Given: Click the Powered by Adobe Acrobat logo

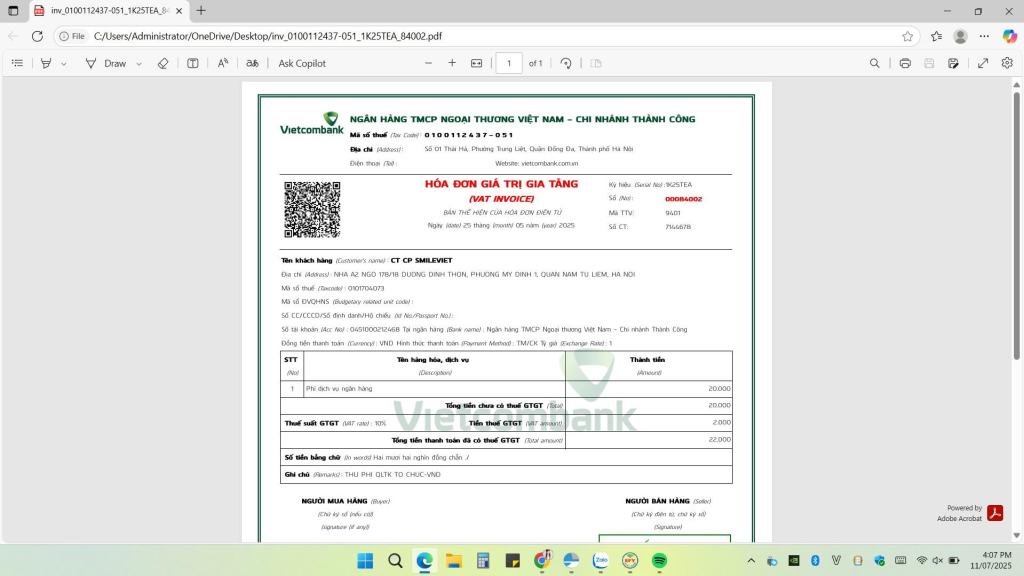Looking at the screenshot, I should coord(995,513).
